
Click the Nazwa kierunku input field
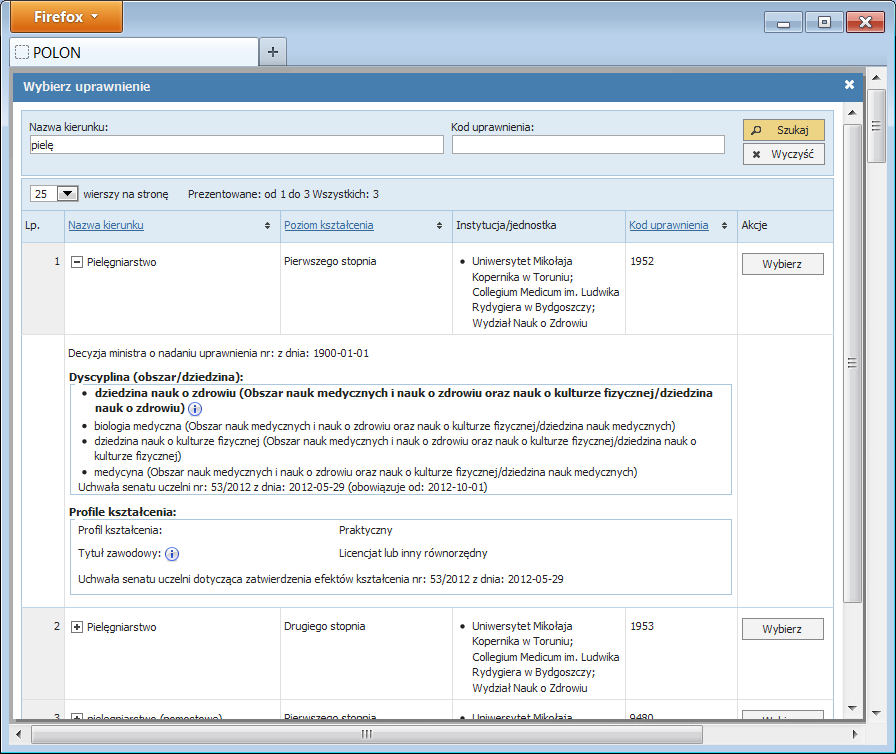236,145
